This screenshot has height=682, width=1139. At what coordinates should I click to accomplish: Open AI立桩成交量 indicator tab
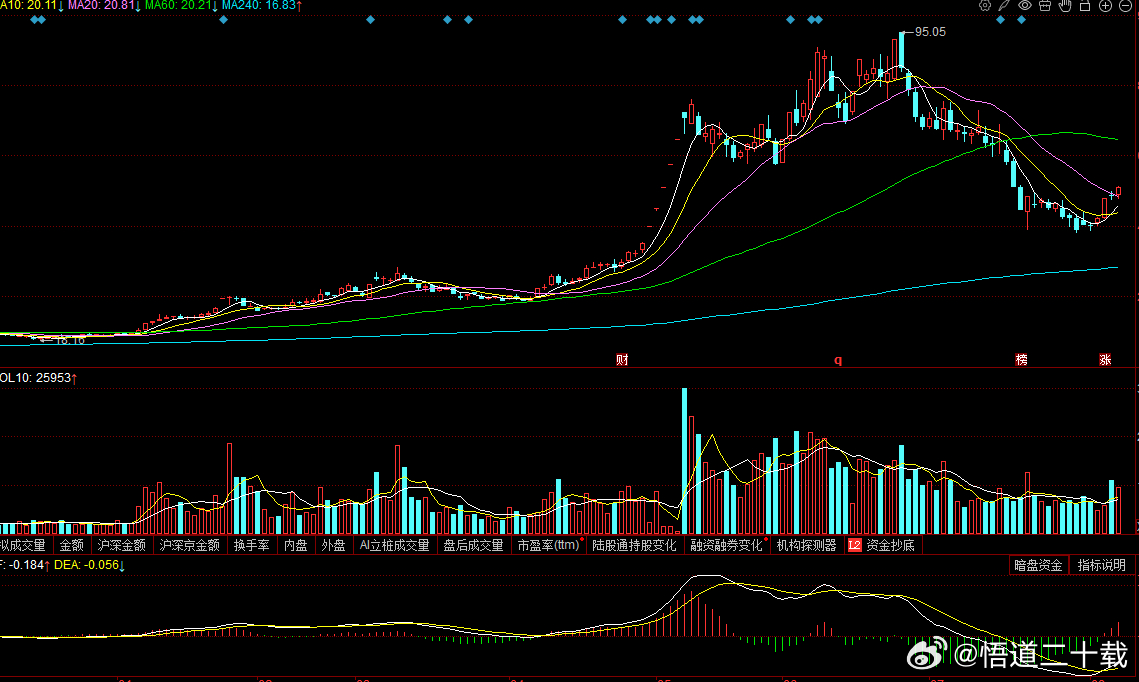[394, 545]
